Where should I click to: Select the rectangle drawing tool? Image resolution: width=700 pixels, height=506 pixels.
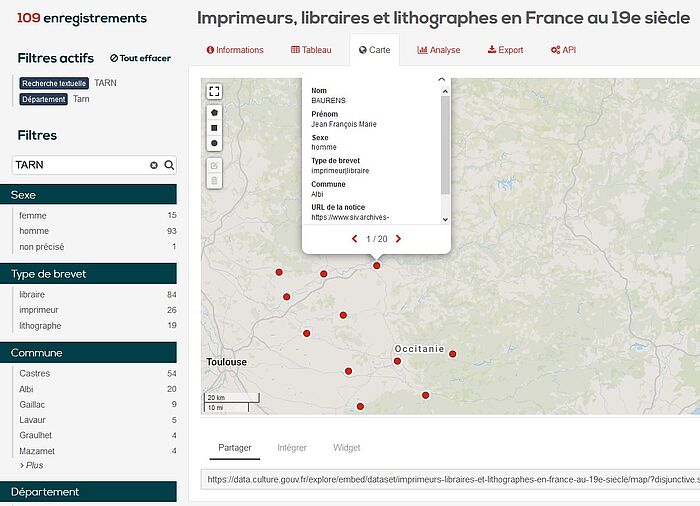(214, 128)
